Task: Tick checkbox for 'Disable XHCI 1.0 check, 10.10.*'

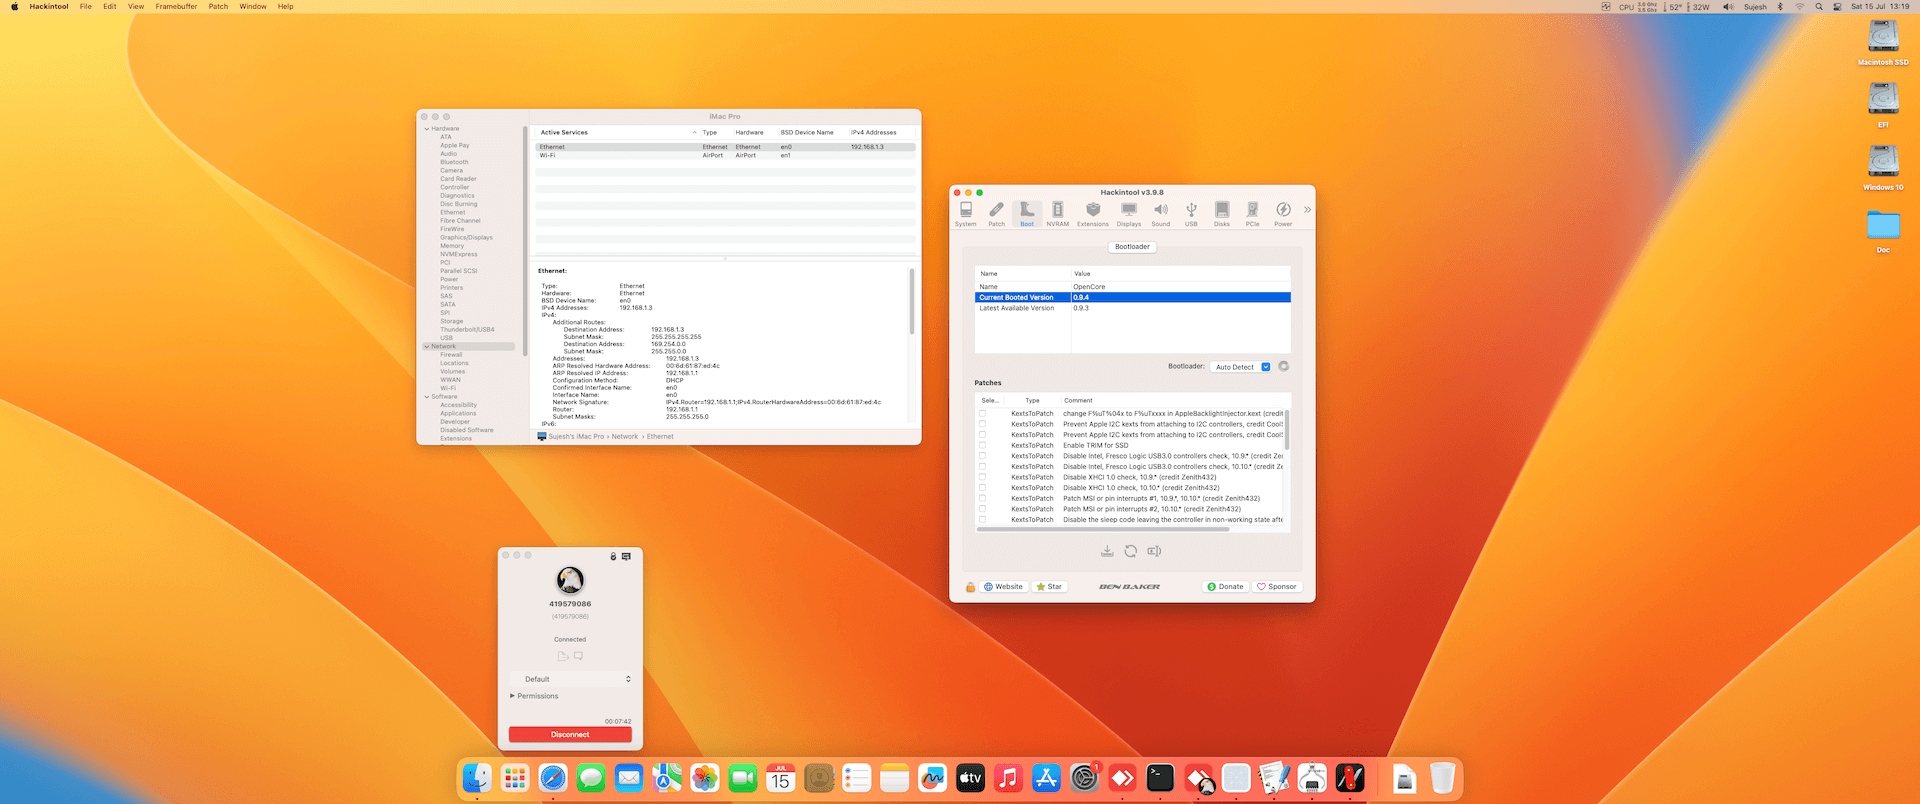Action: tap(982, 488)
